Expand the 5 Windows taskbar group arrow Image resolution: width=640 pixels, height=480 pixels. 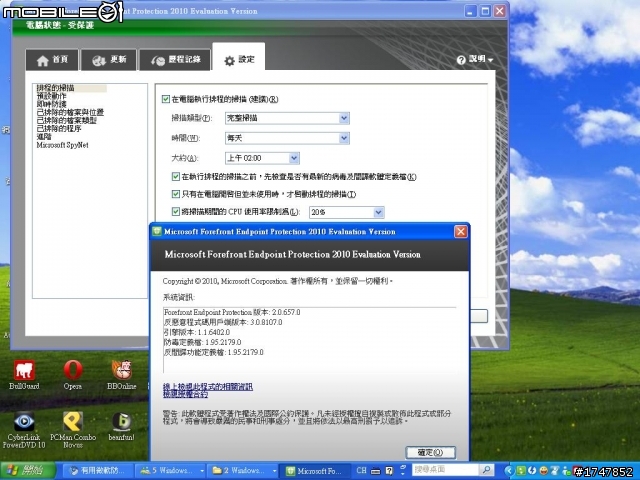click(202, 471)
